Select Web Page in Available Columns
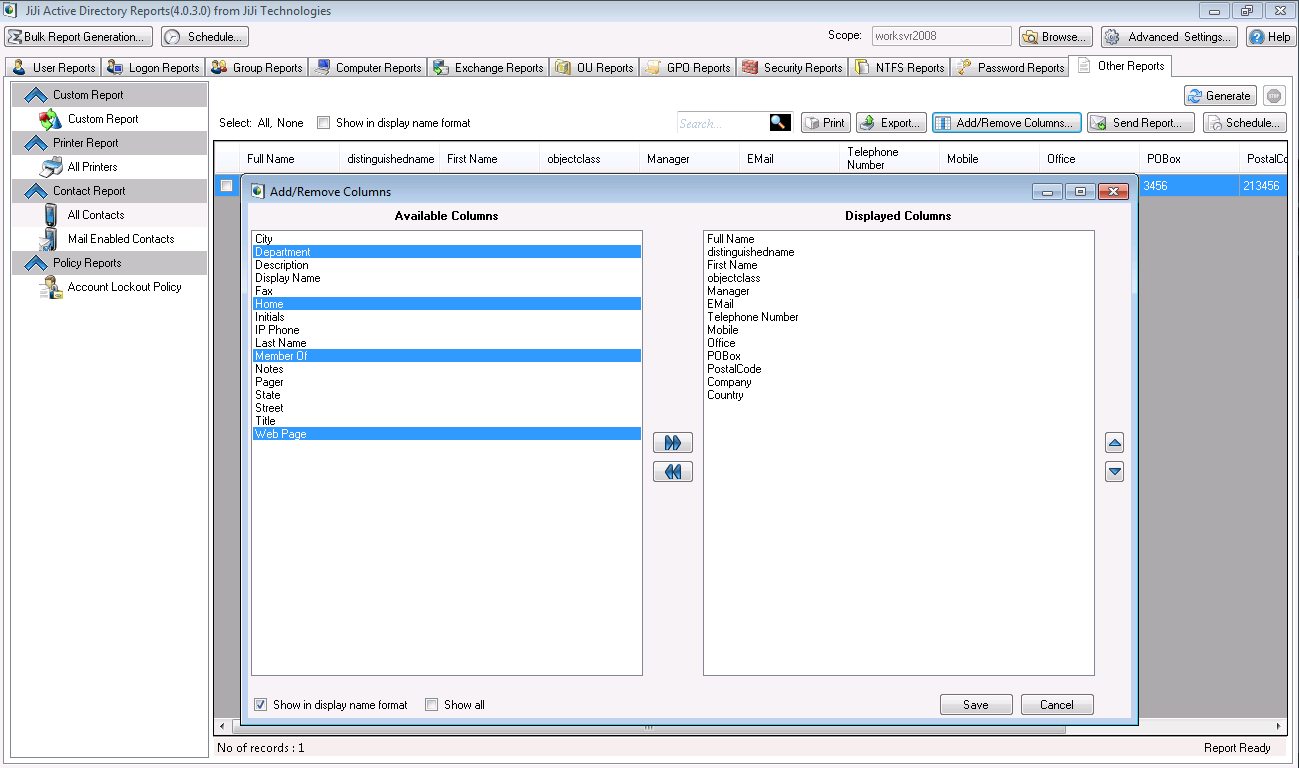The image size is (1299, 768). (447, 434)
